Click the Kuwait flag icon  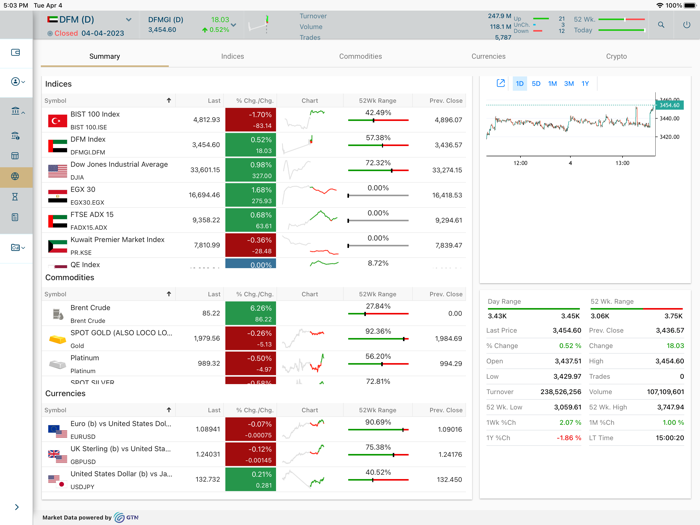click(x=58, y=246)
